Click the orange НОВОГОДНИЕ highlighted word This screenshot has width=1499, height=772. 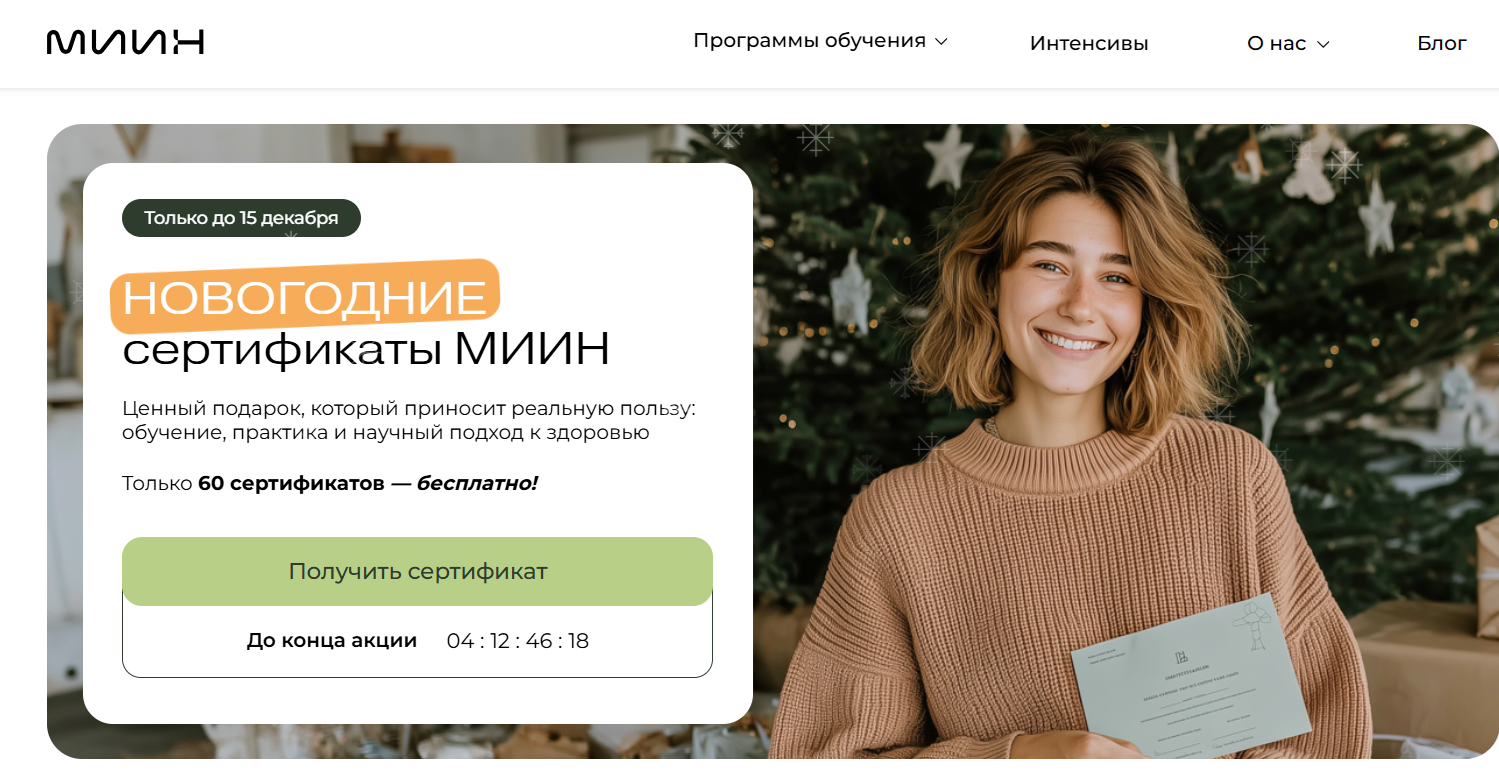(305, 297)
